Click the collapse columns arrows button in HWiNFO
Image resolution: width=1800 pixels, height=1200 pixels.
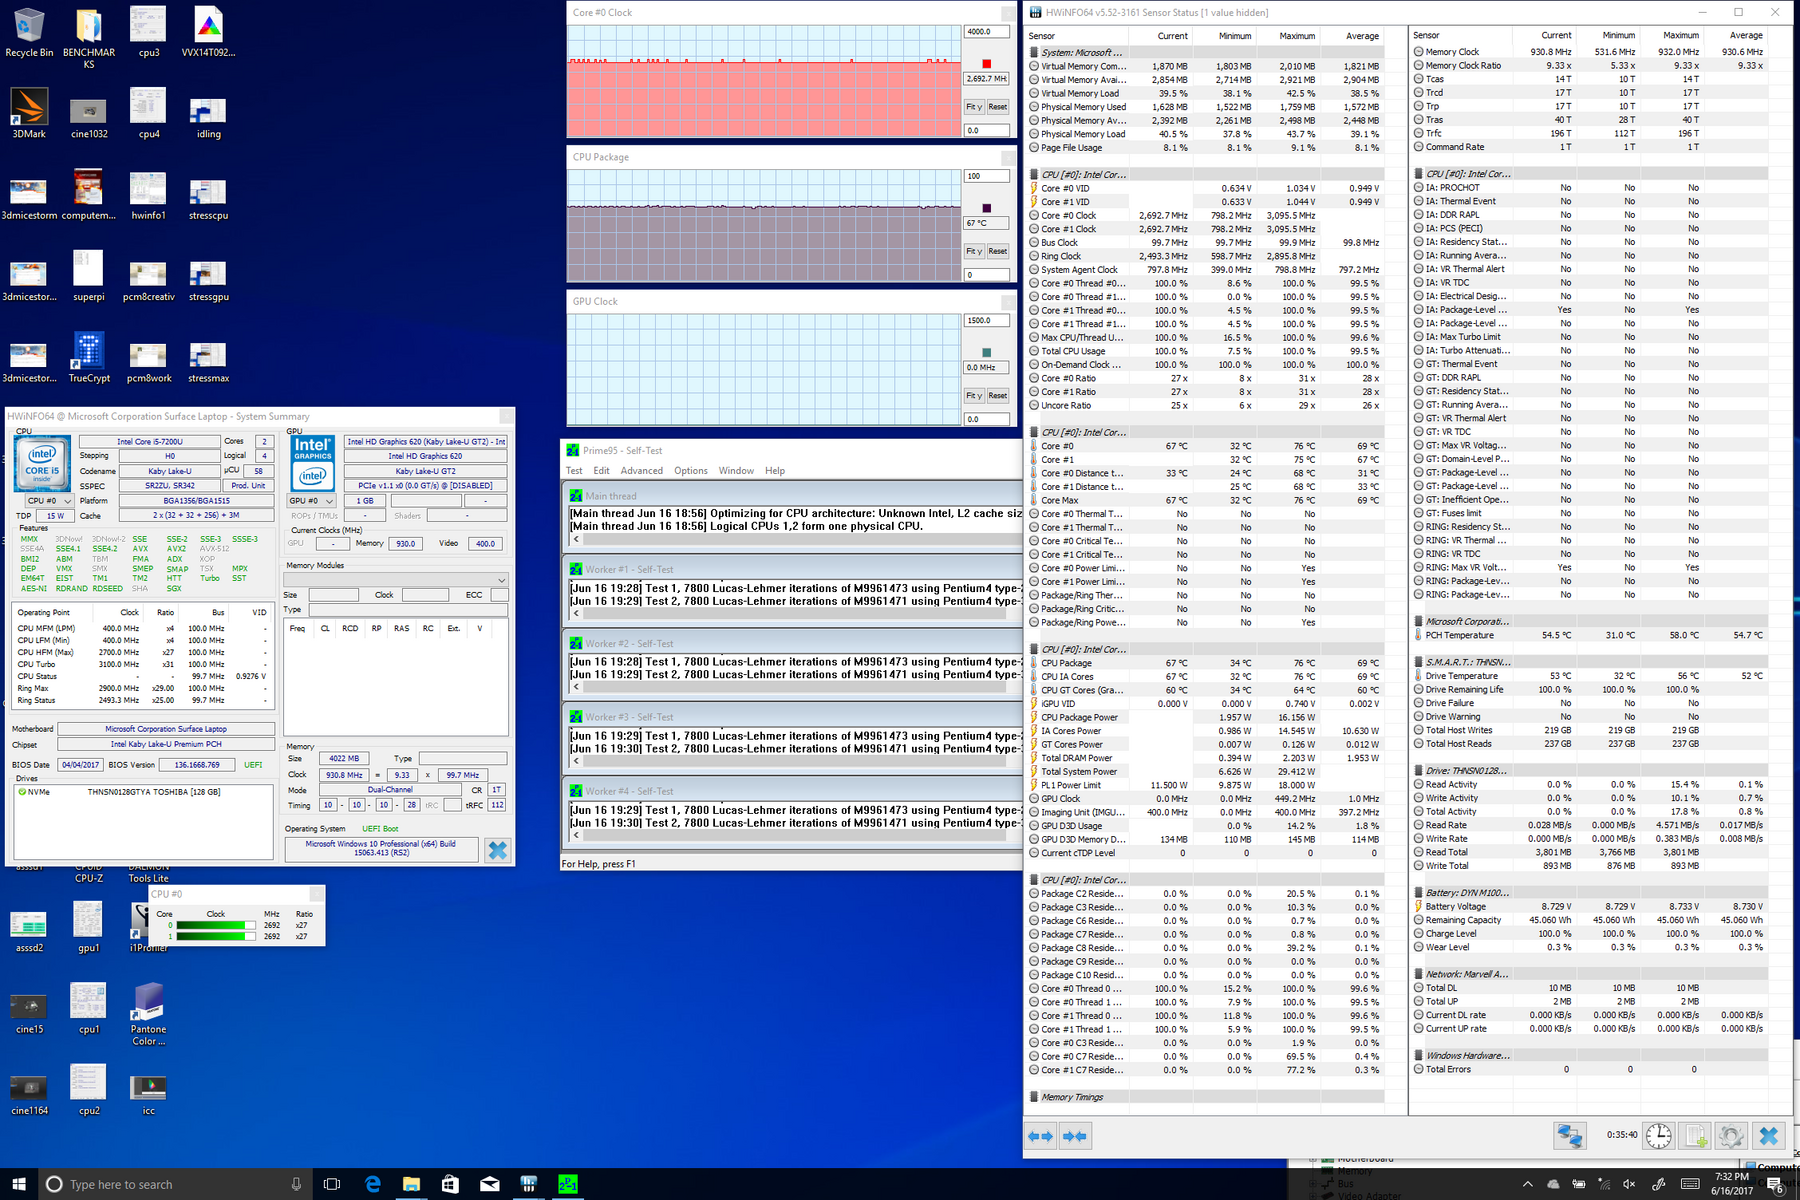1075,1136
